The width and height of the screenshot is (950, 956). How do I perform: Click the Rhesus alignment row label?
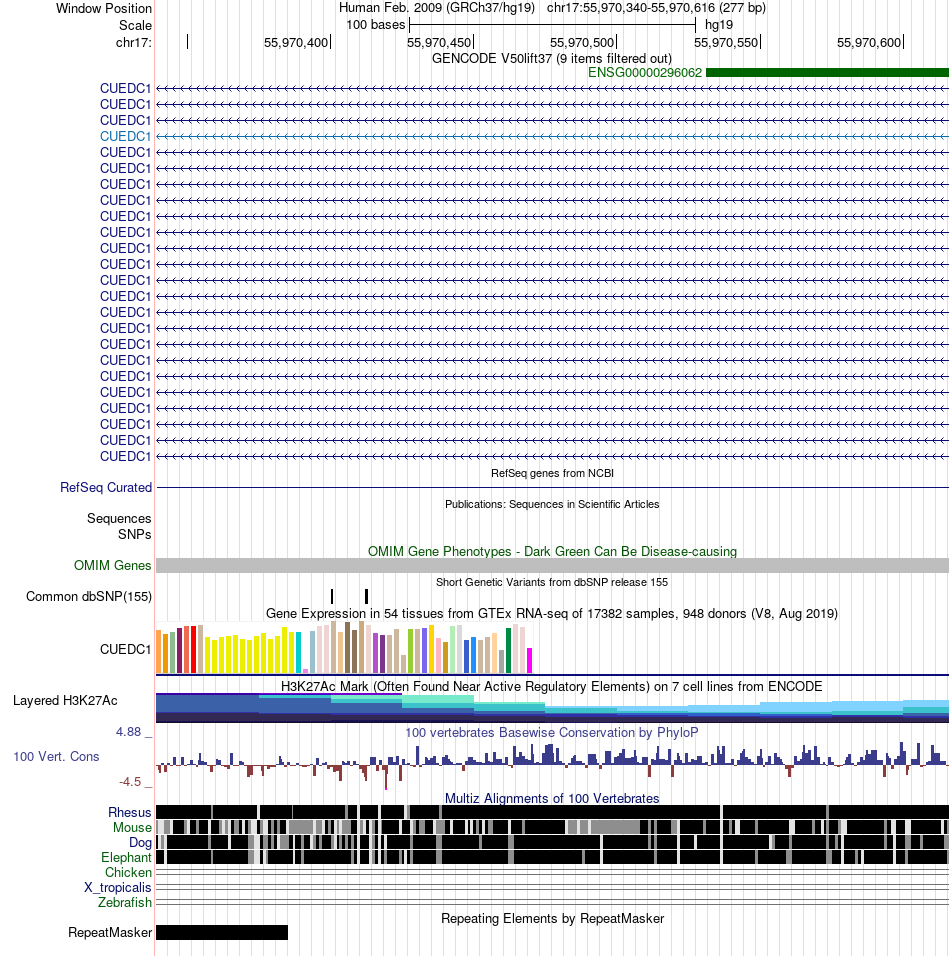129,813
